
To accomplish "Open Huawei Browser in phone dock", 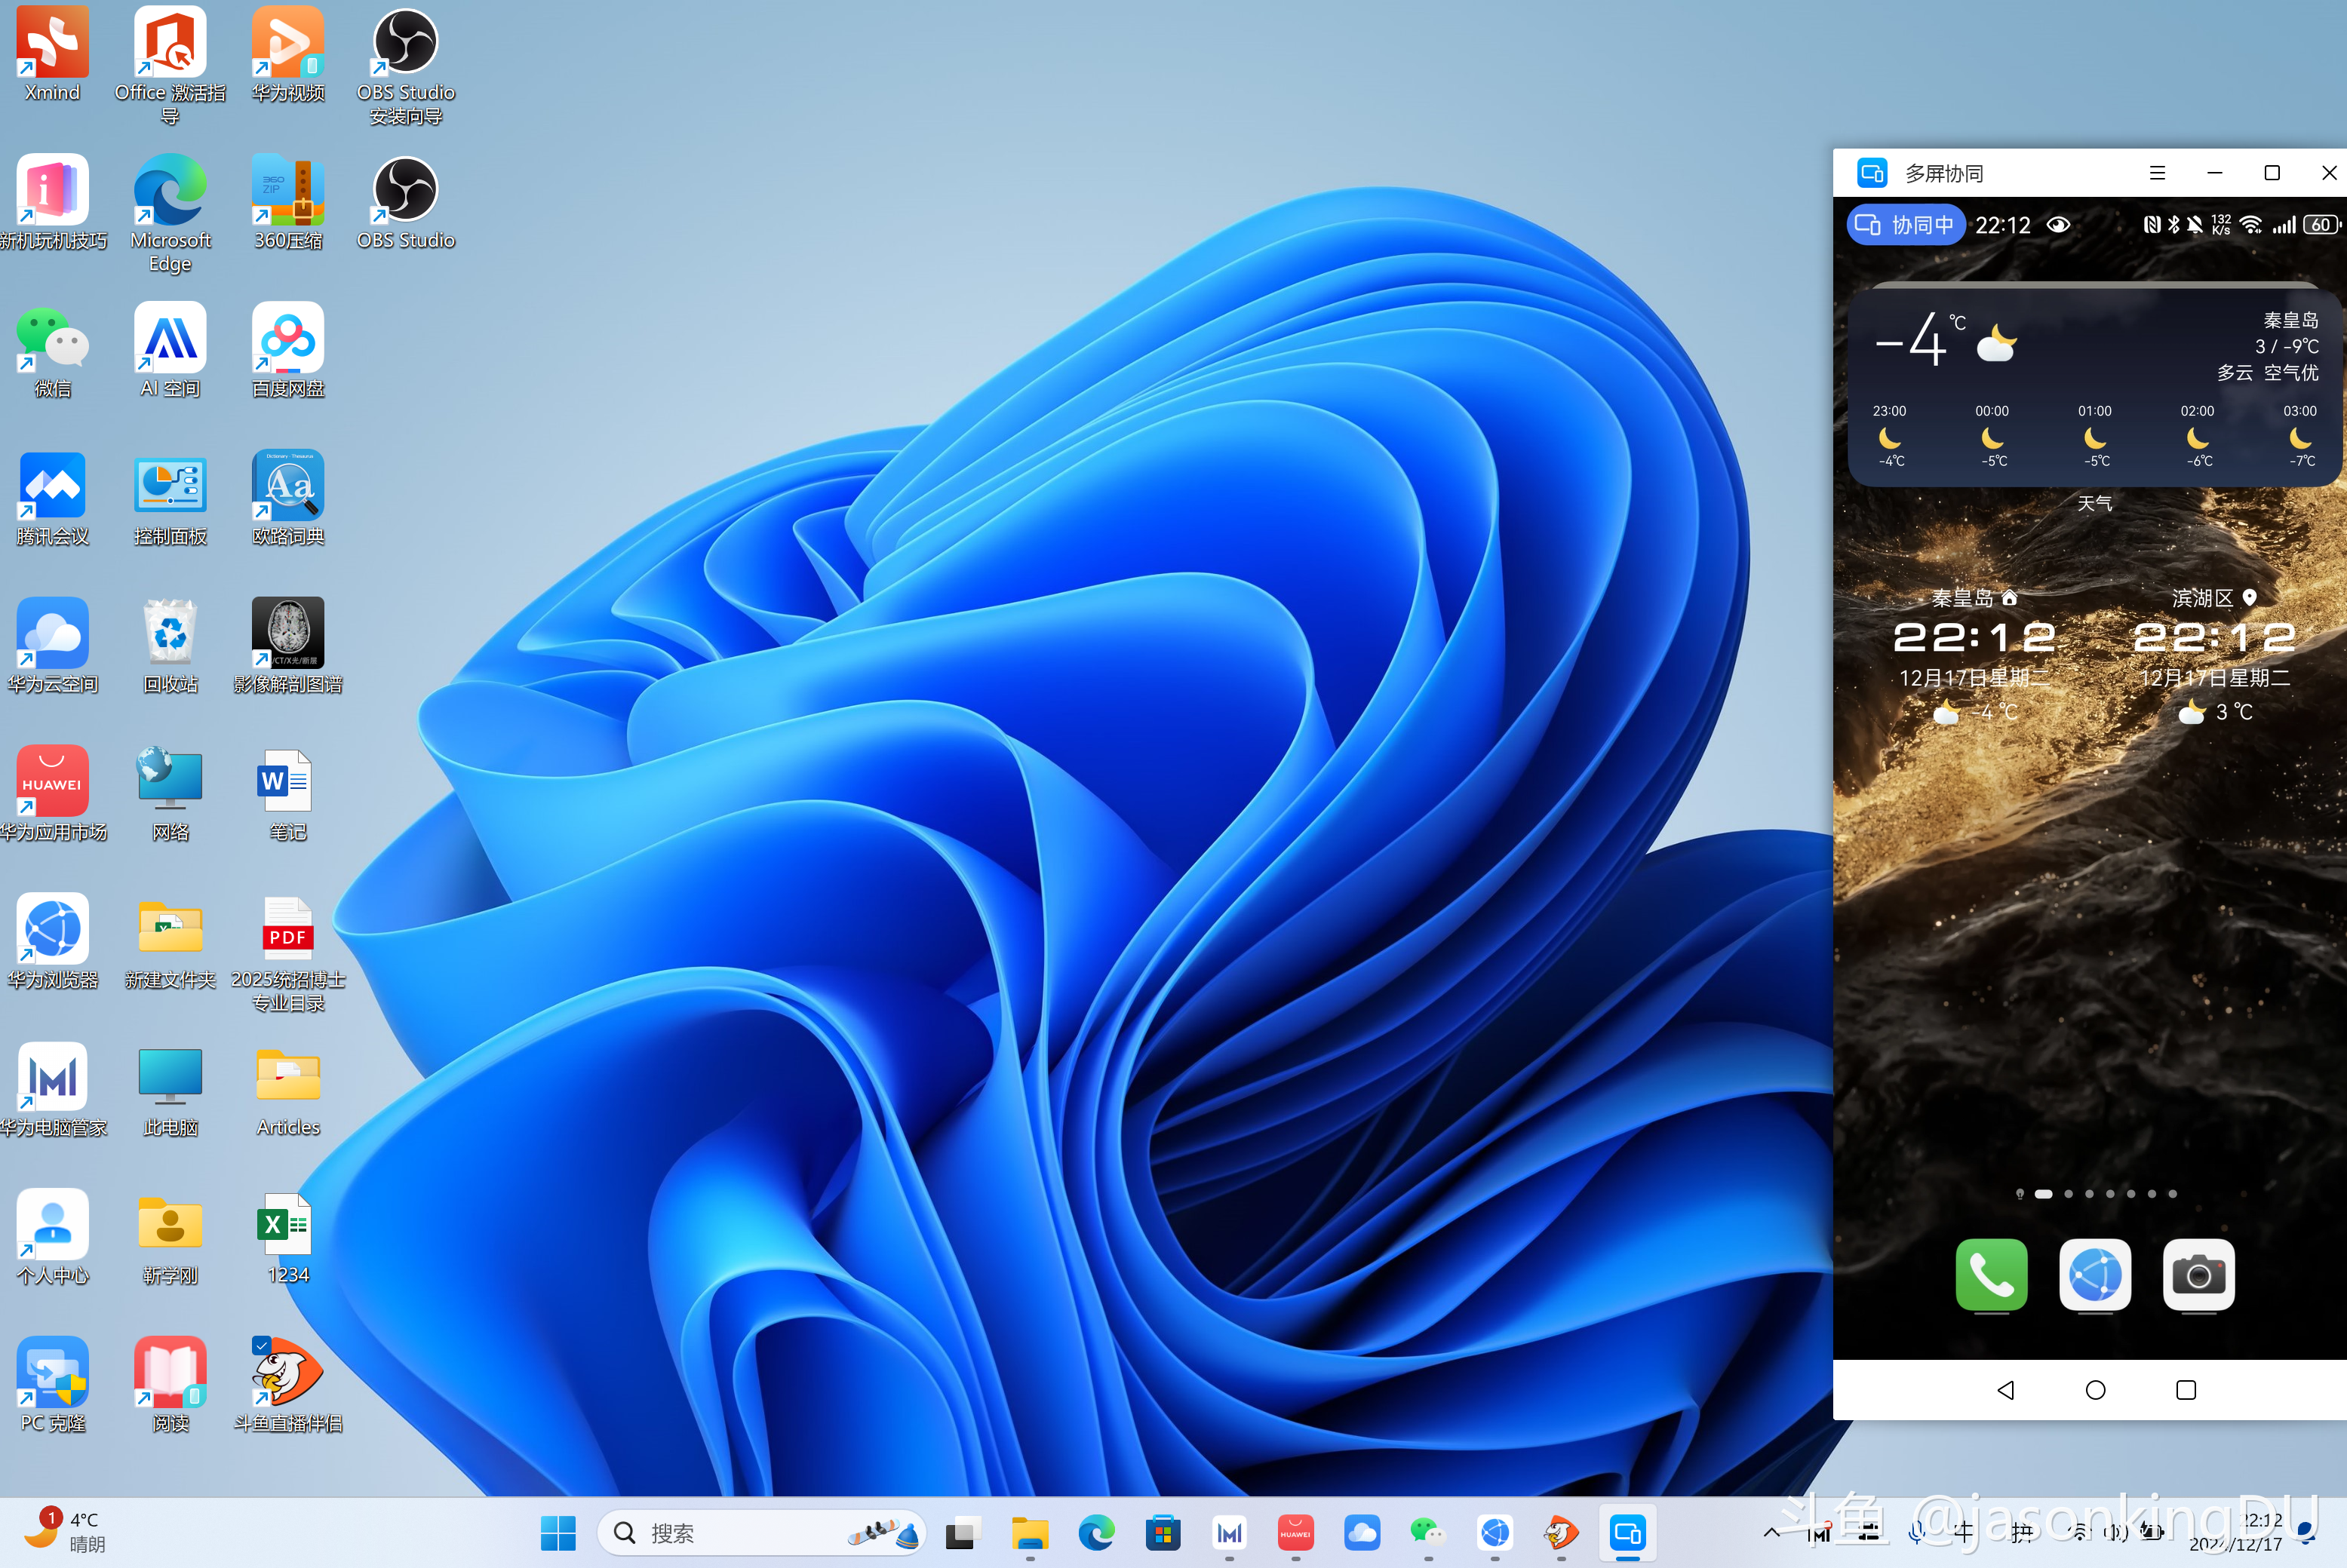I will coord(2094,1274).
